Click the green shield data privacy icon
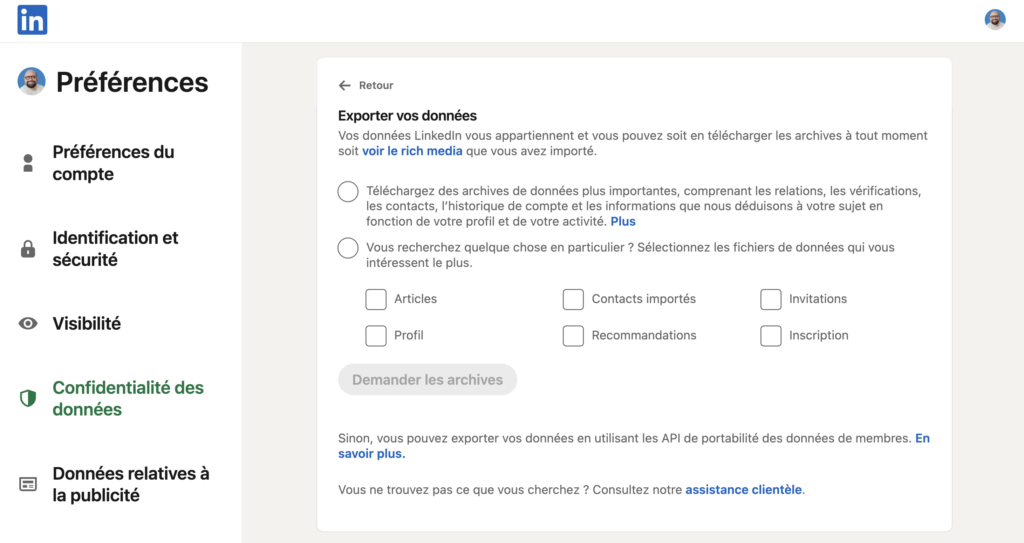This screenshot has width=1024, height=543. (x=28, y=398)
